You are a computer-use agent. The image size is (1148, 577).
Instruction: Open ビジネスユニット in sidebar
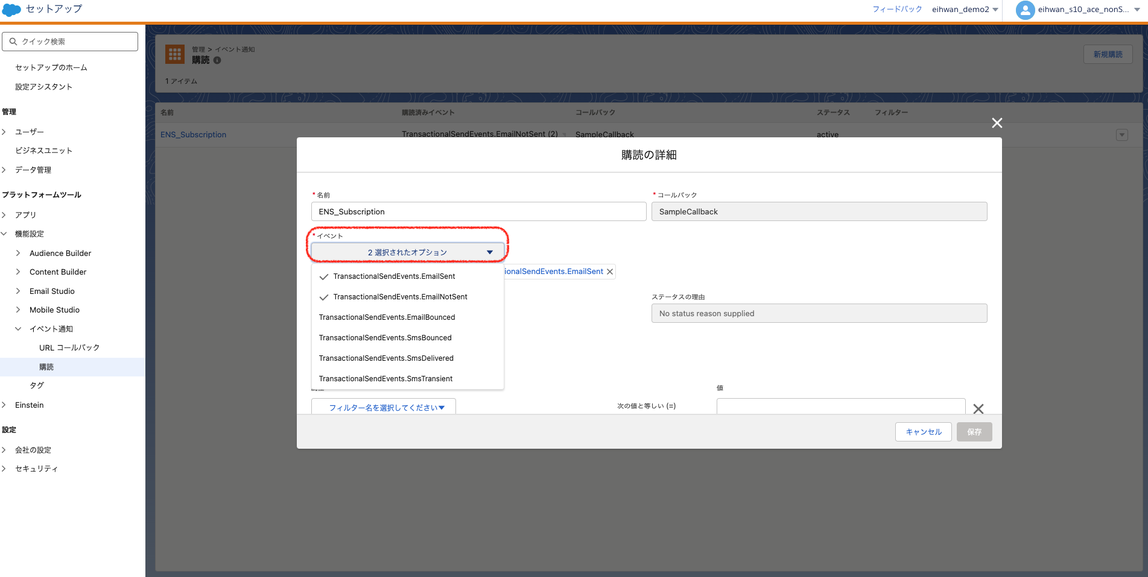[44, 151]
